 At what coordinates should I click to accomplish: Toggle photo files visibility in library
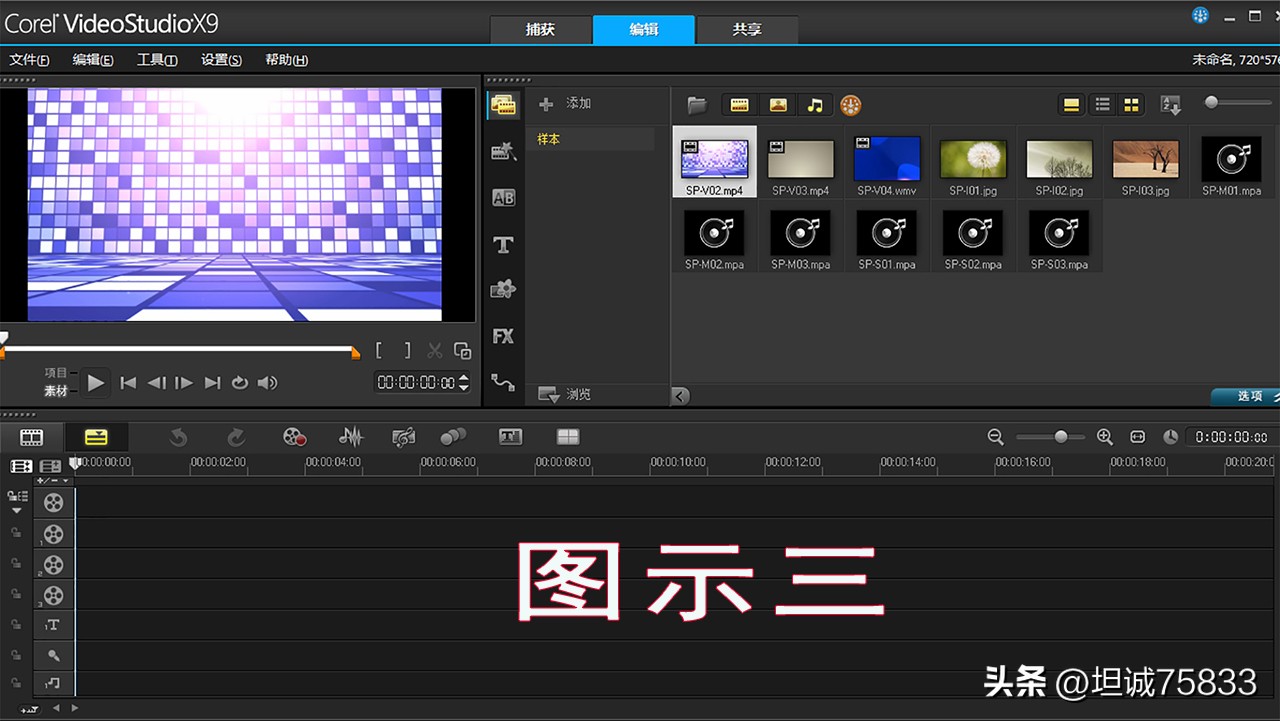tap(777, 105)
